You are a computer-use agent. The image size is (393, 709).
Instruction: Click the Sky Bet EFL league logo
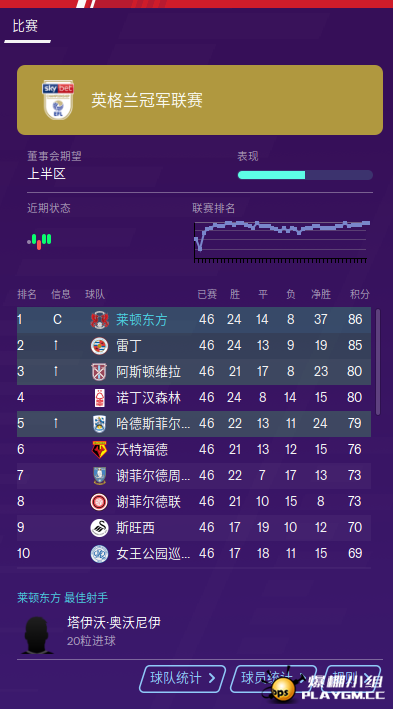click(58, 100)
